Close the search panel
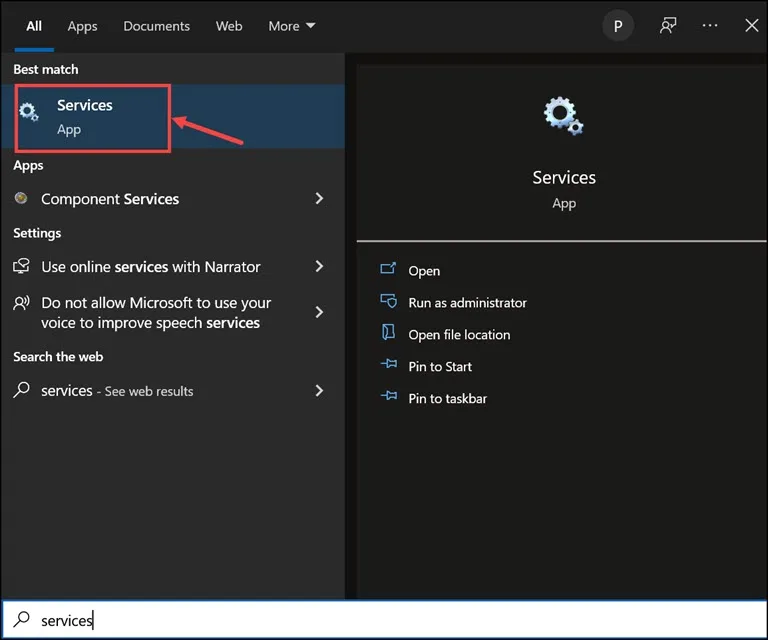Viewport: 768px width, 640px height. coord(752,25)
